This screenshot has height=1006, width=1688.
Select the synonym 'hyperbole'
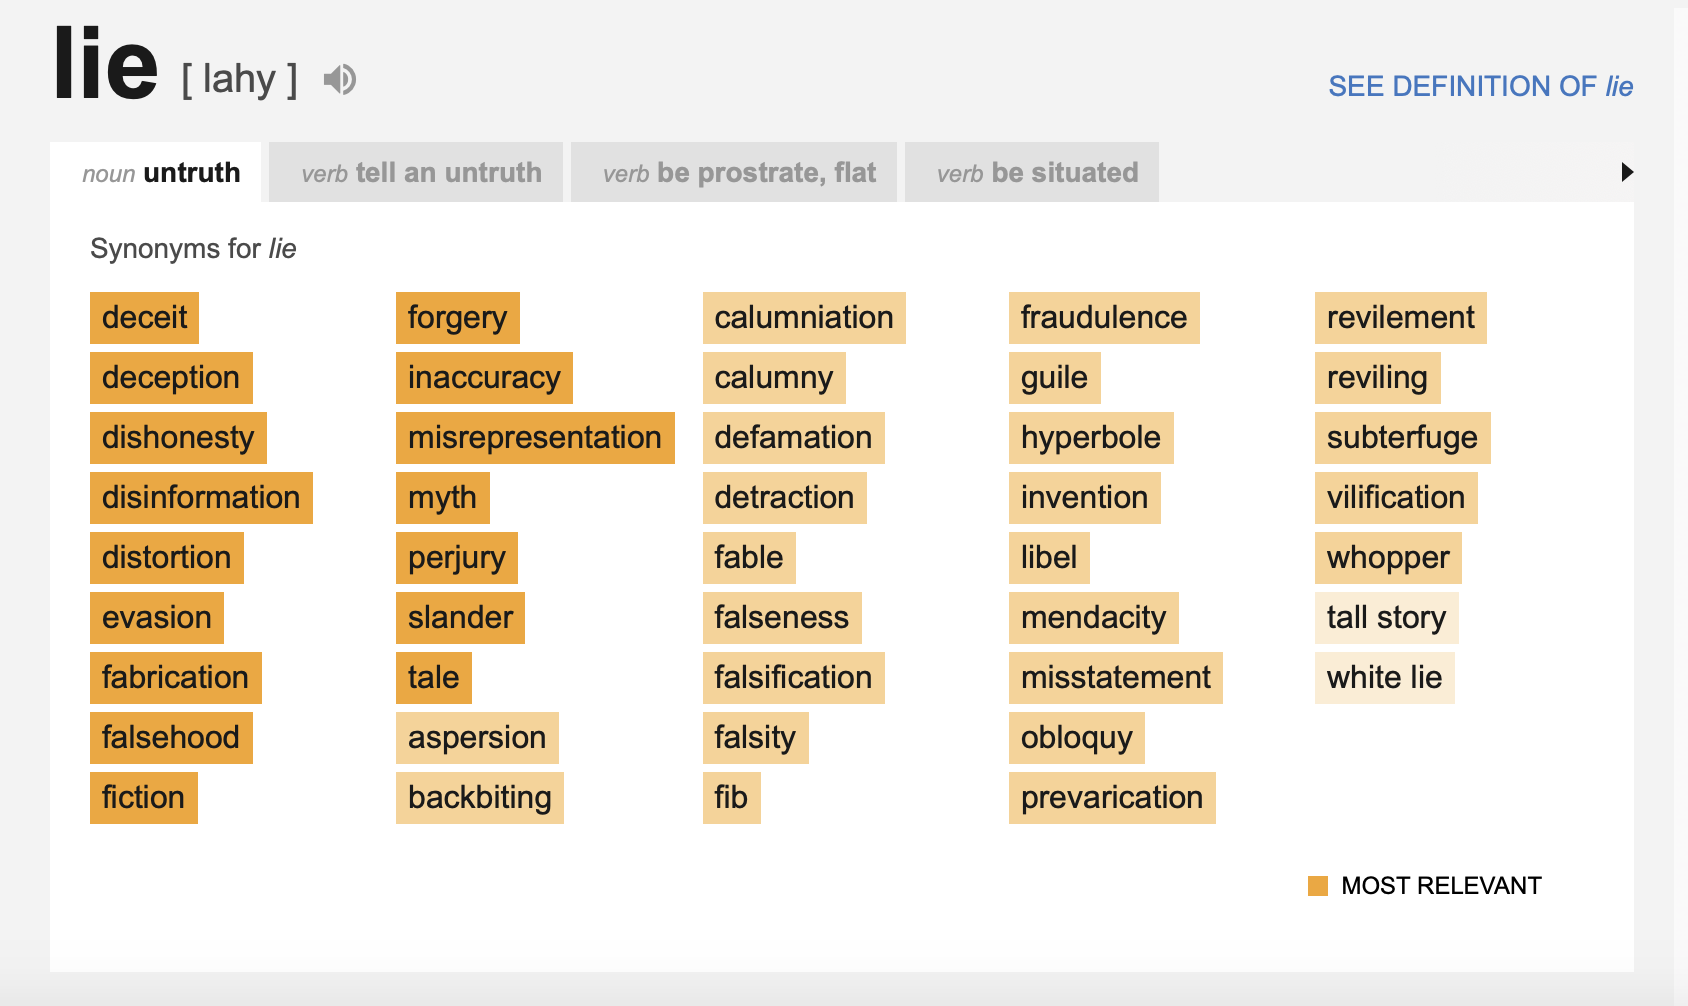[1091, 438]
